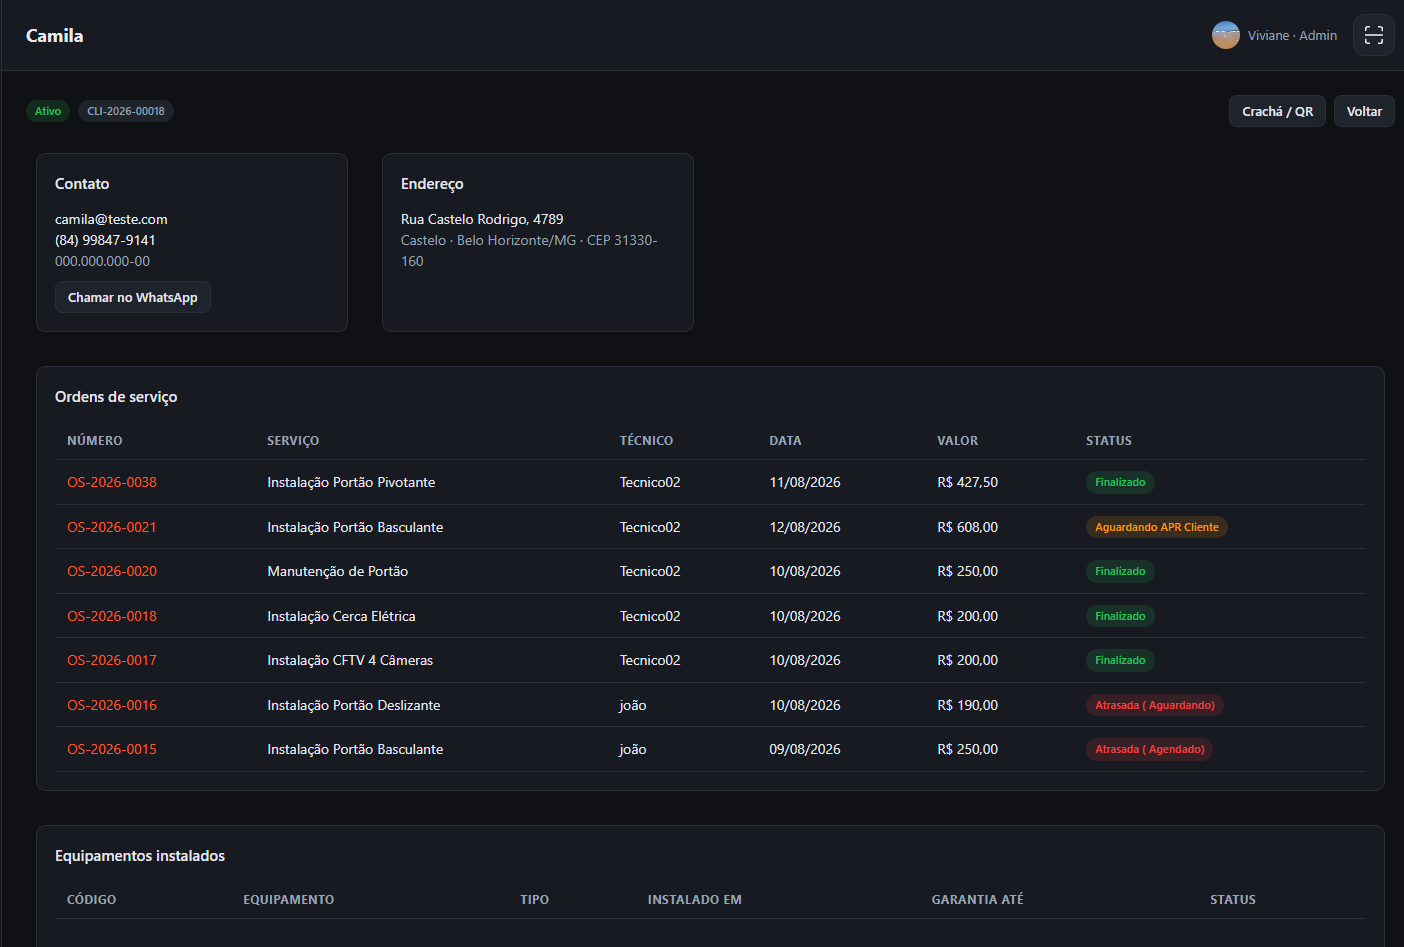Click the Atrasada ( Aguardando) status badge

1155,705
